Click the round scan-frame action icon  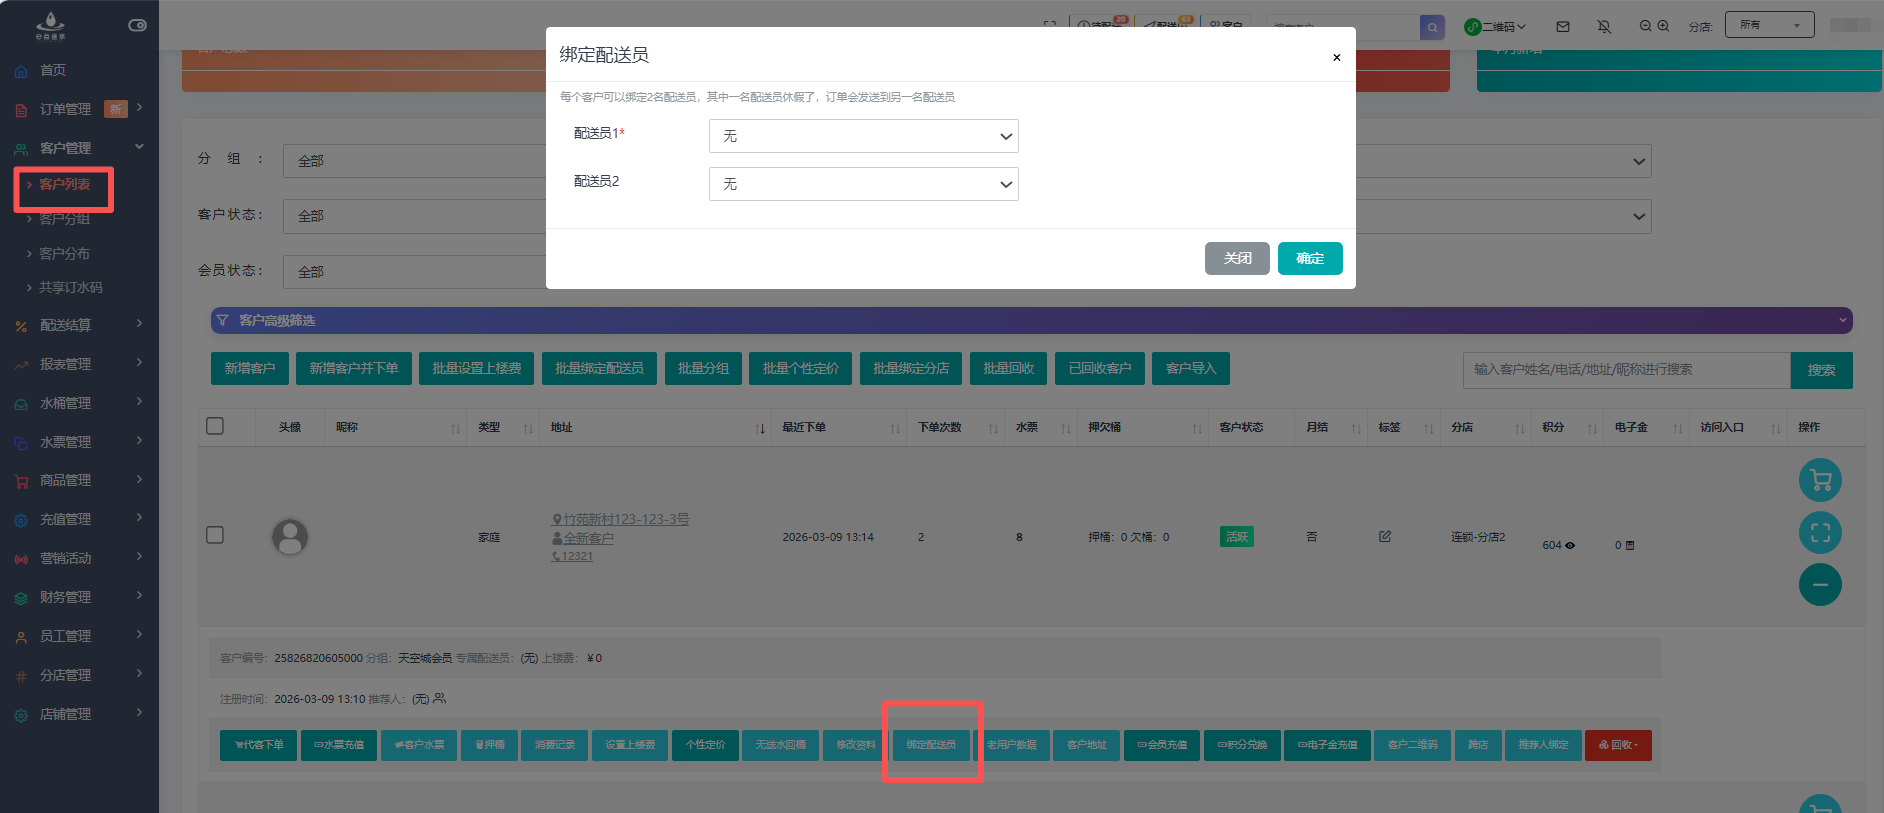pos(1820,533)
